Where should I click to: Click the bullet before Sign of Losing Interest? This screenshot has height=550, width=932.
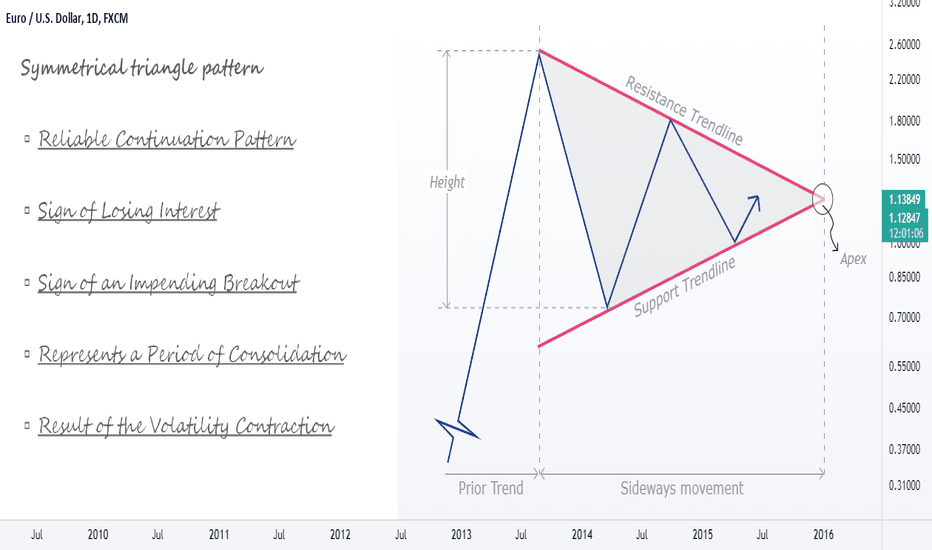point(27,210)
